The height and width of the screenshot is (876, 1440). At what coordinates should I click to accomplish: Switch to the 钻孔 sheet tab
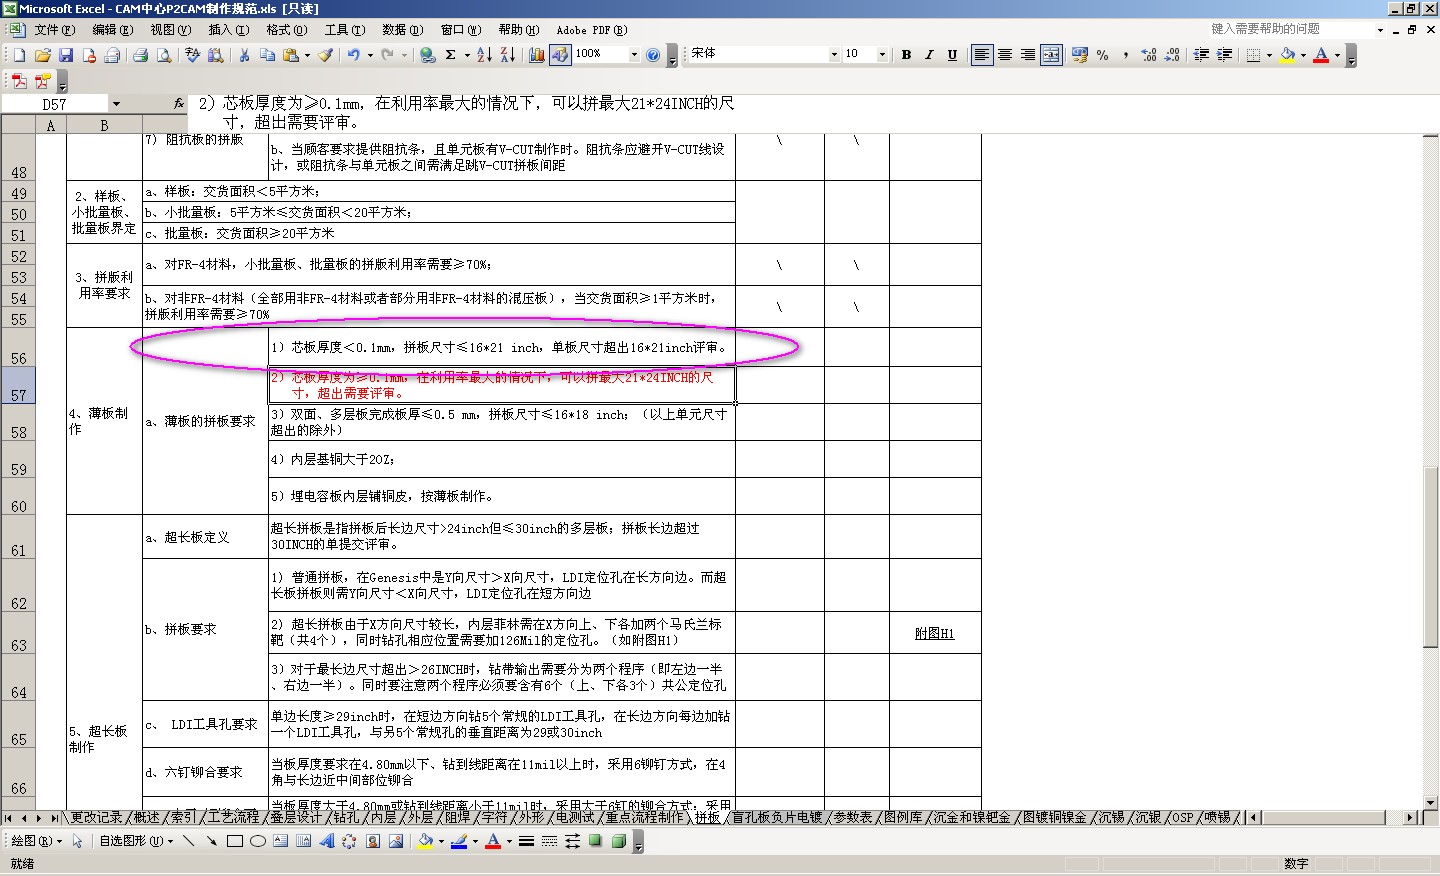[346, 818]
